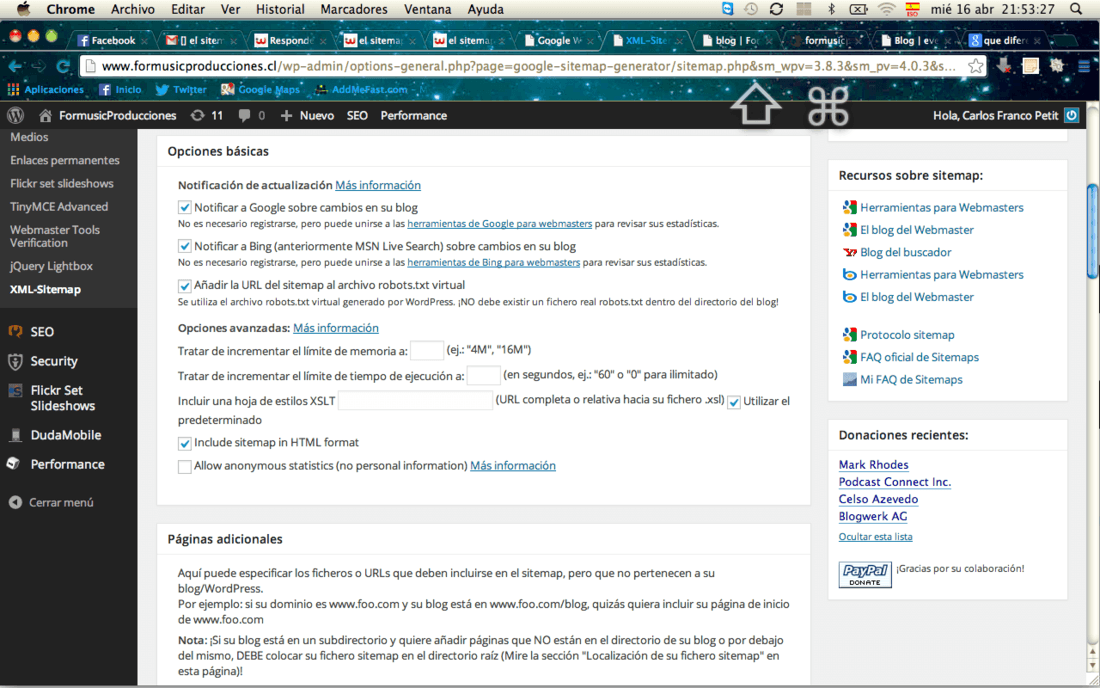The height and width of the screenshot is (688, 1100).
Task: Open Archivo menu in menu bar
Action: [x=133, y=9]
